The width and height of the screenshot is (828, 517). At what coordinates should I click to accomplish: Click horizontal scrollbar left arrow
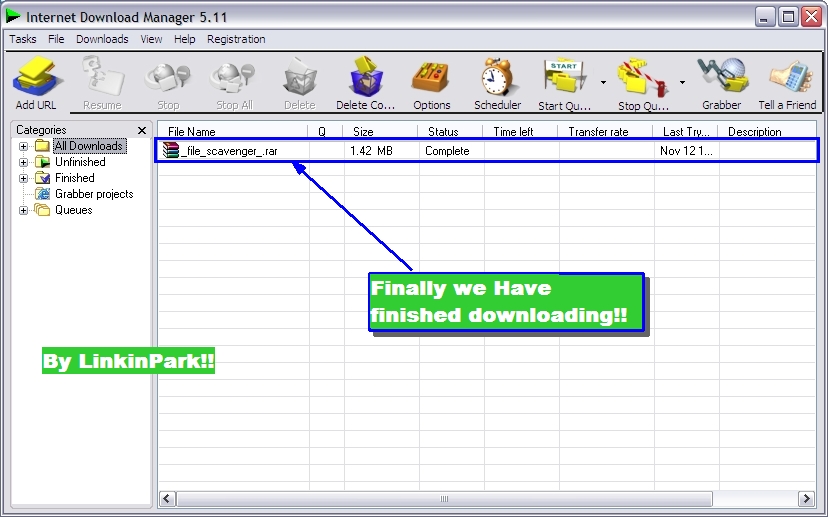point(167,499)
